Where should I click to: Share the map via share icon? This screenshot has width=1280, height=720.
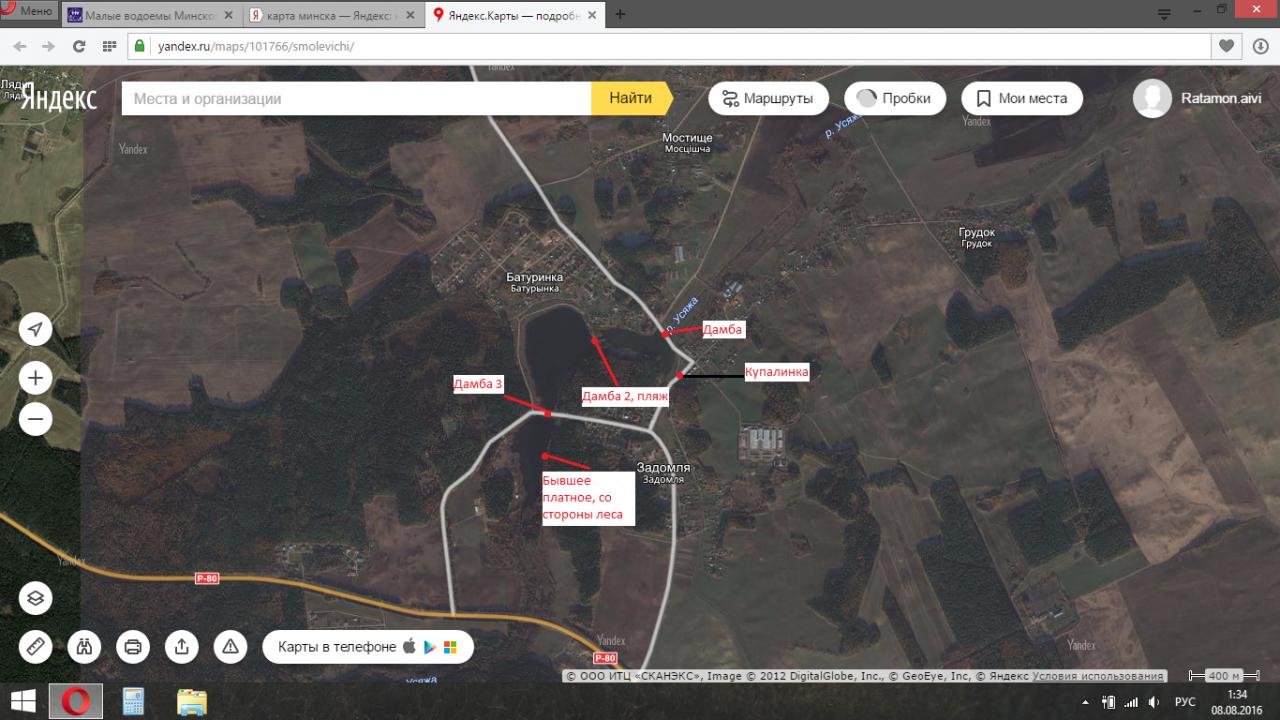[181, 647]
